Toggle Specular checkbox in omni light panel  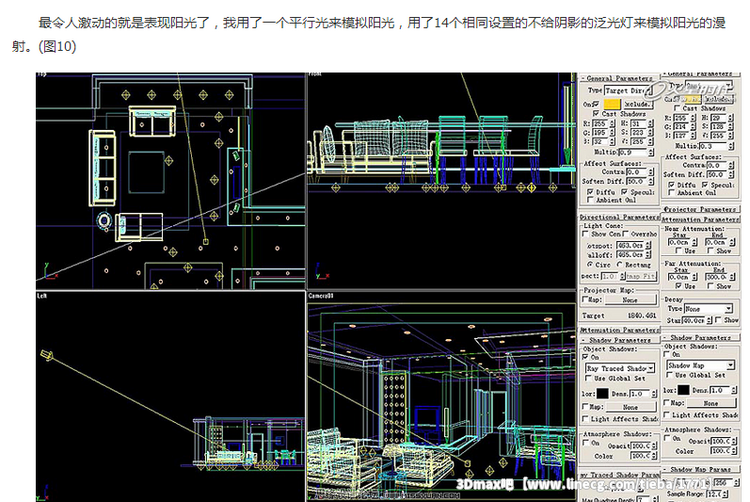[x=705, y=185]
